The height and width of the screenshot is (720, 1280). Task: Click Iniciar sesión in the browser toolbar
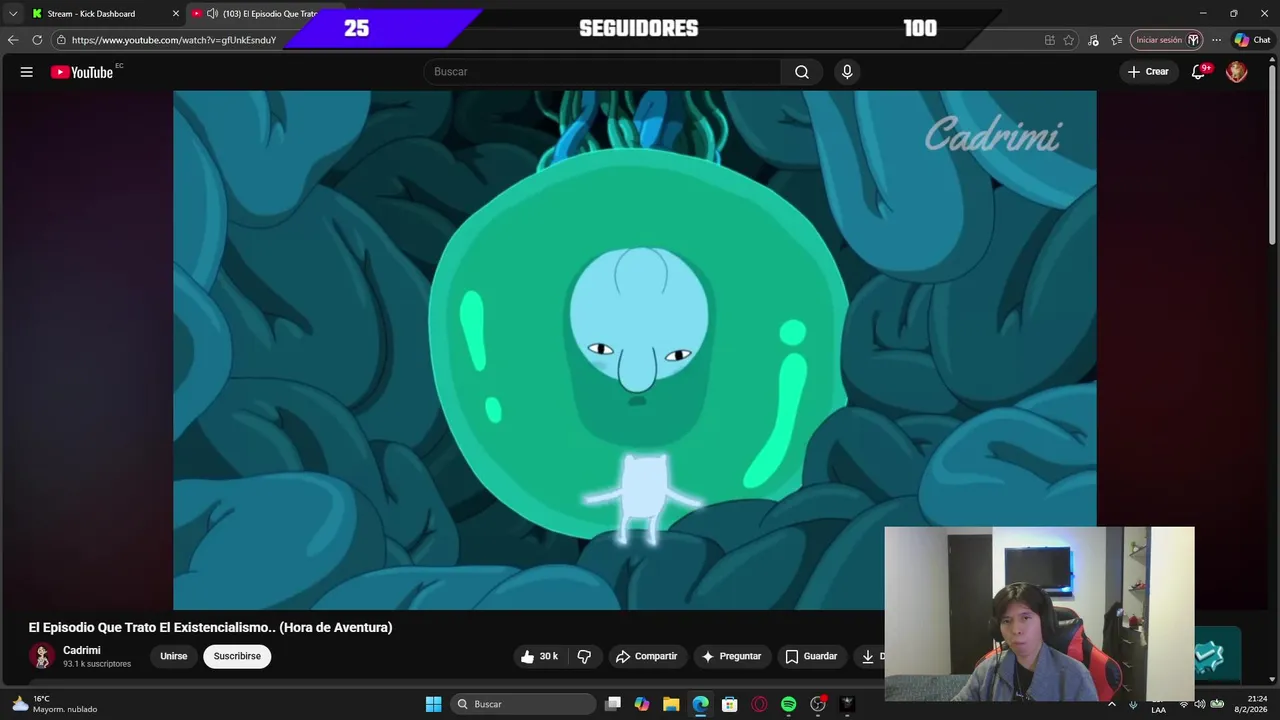[x=1166, y=40]
